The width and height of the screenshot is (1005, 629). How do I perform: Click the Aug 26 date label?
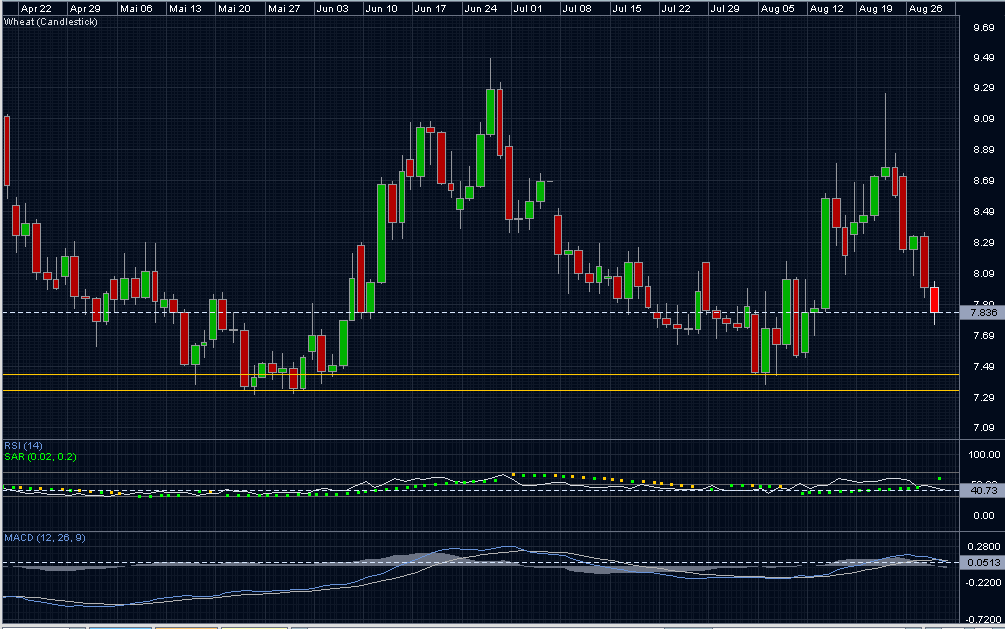click(926, 9)
